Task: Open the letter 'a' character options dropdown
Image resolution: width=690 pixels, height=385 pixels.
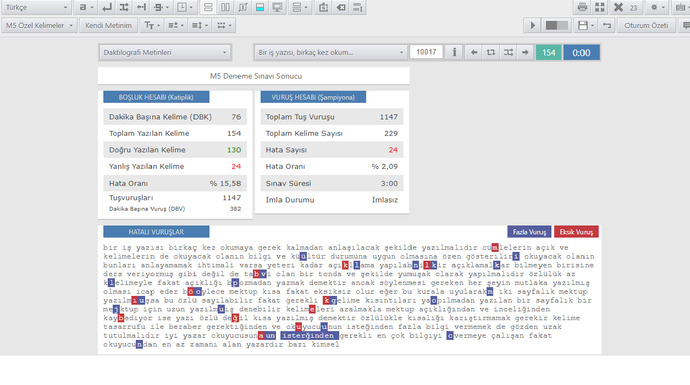Action: (86, 7)
